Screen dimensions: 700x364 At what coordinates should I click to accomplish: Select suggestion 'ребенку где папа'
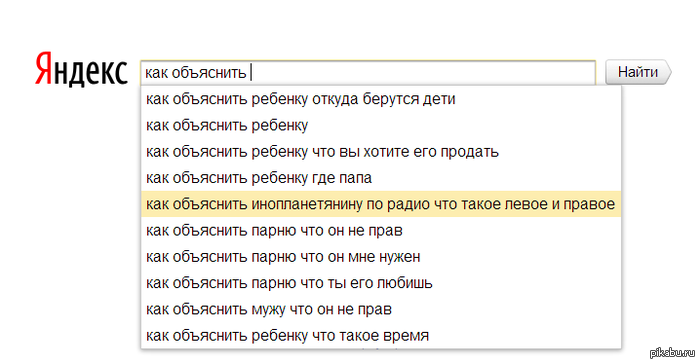[381, 178]
